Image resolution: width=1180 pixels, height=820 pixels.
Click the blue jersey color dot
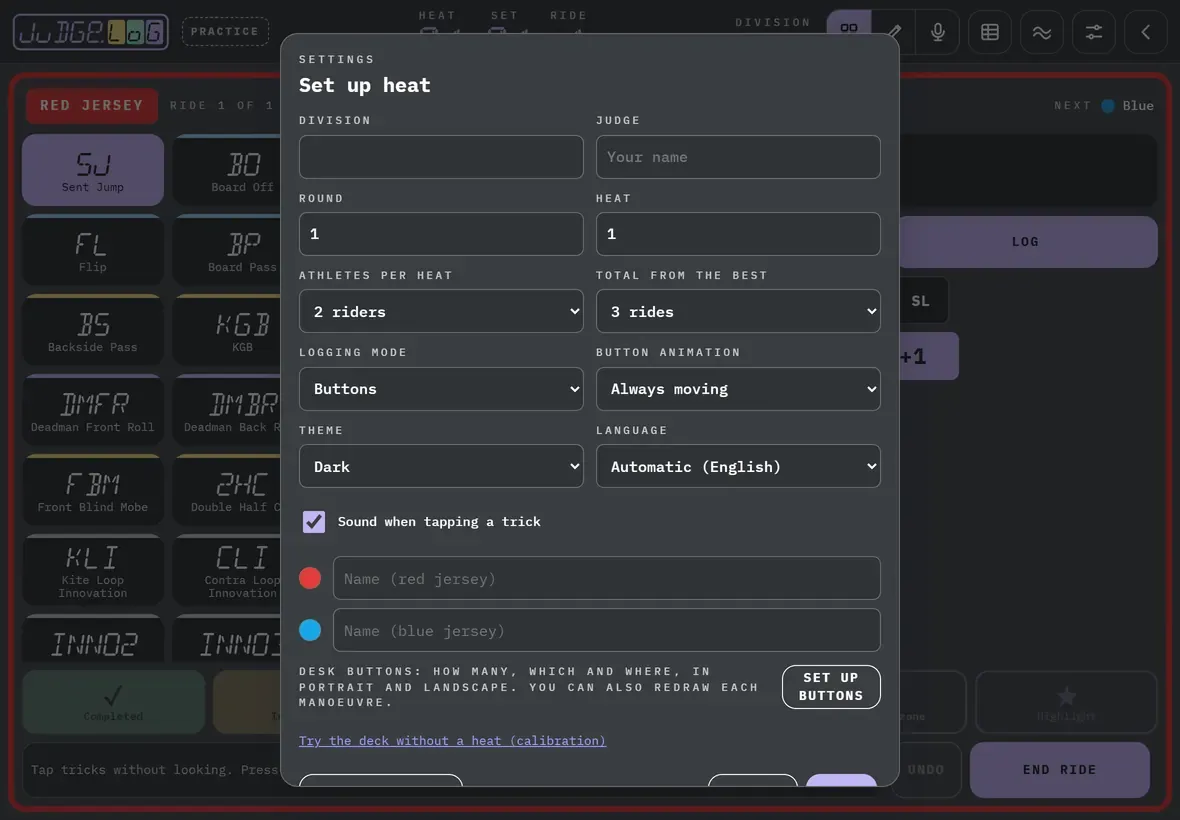(x=310, y=630)
